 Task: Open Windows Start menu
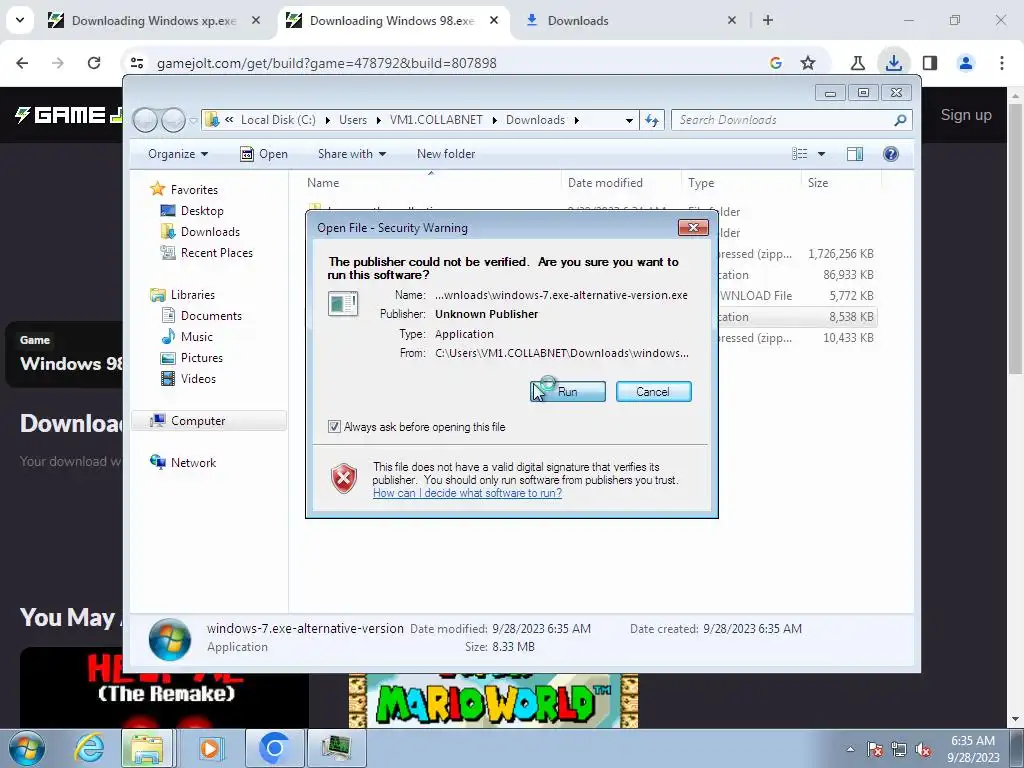click(26, 748)
